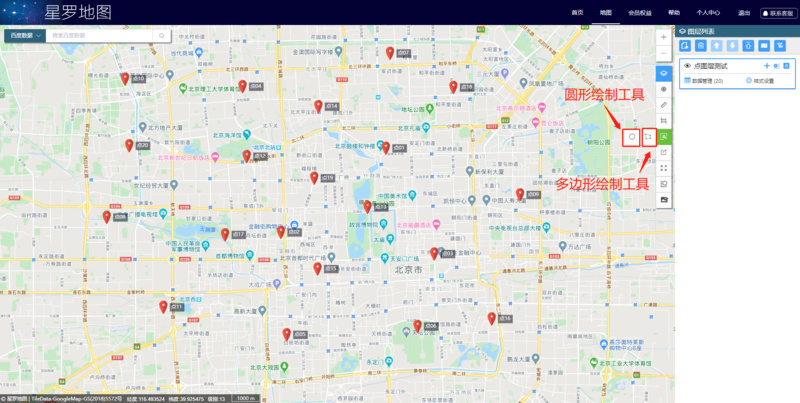
Task: Click red marker labeled 点19
Action: [314, 178]
